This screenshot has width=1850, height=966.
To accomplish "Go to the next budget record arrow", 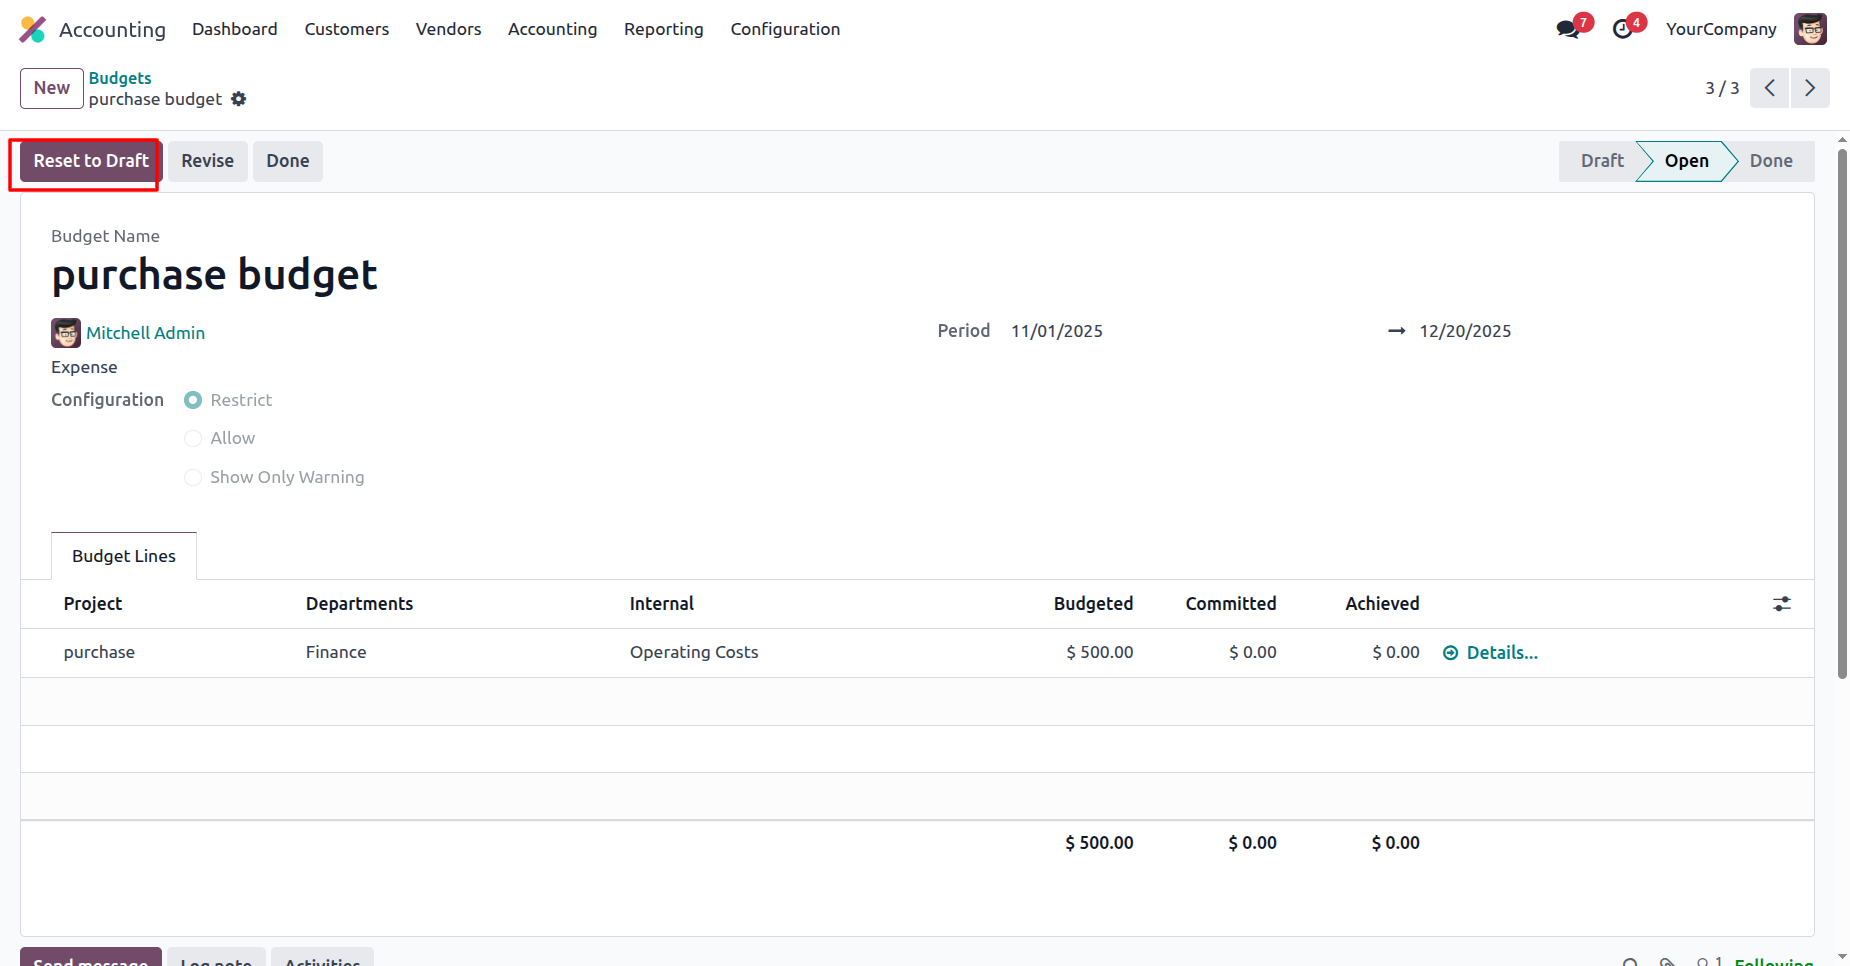I will pyautogui.click(x=1810, y=88).
